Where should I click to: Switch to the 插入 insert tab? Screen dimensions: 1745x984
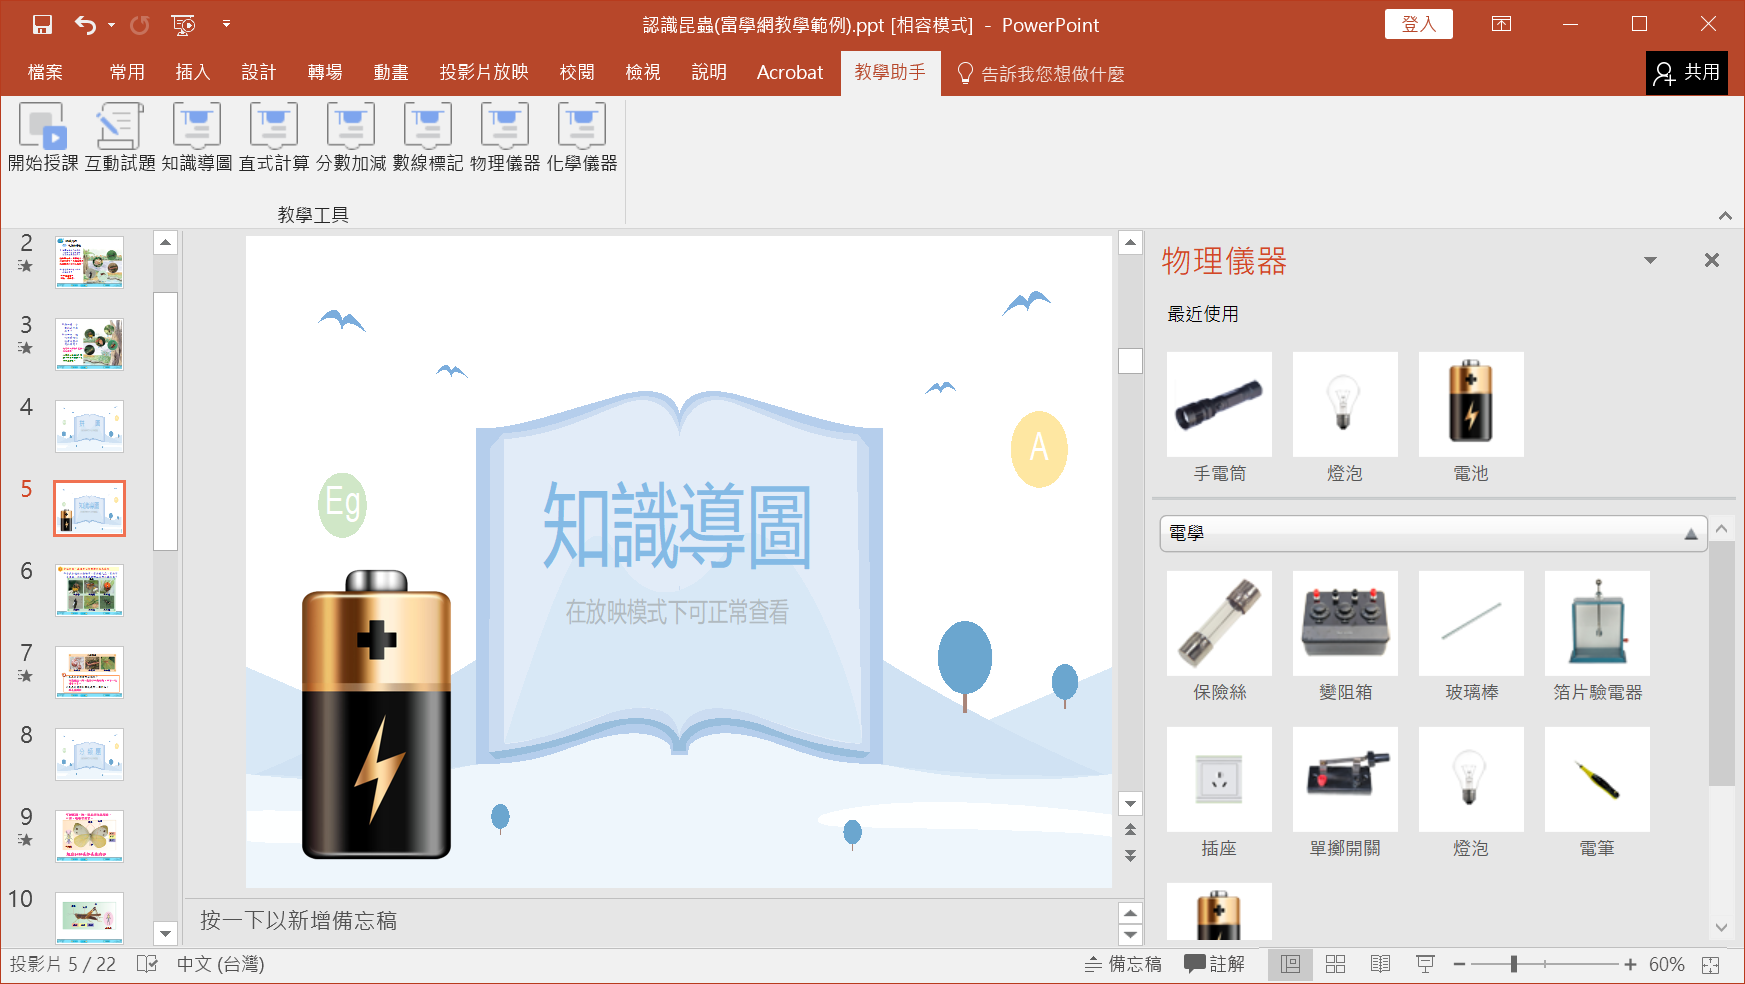tap(193, 73)
